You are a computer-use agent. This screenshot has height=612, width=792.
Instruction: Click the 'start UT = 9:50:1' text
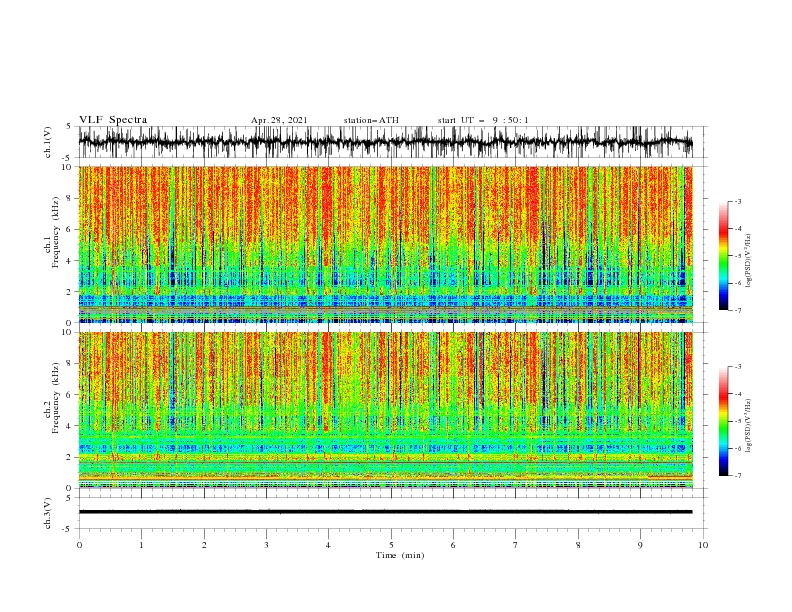(483, 120)
